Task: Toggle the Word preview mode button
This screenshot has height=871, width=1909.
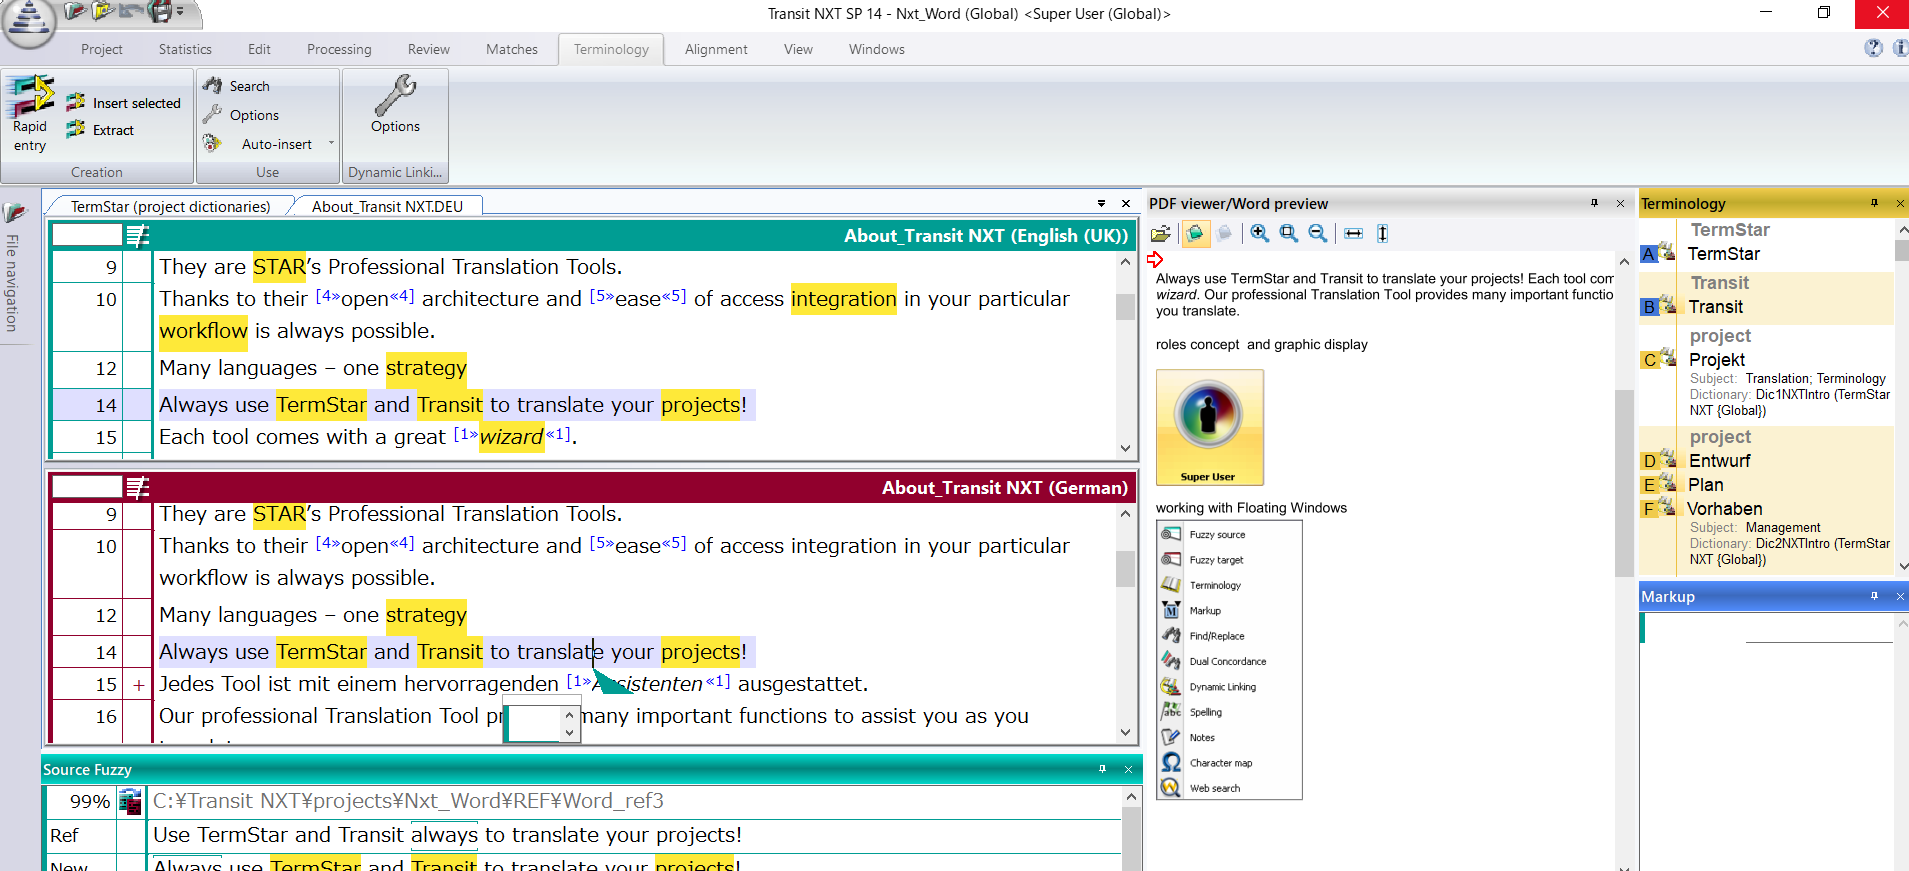Action: coord(1194,234)
